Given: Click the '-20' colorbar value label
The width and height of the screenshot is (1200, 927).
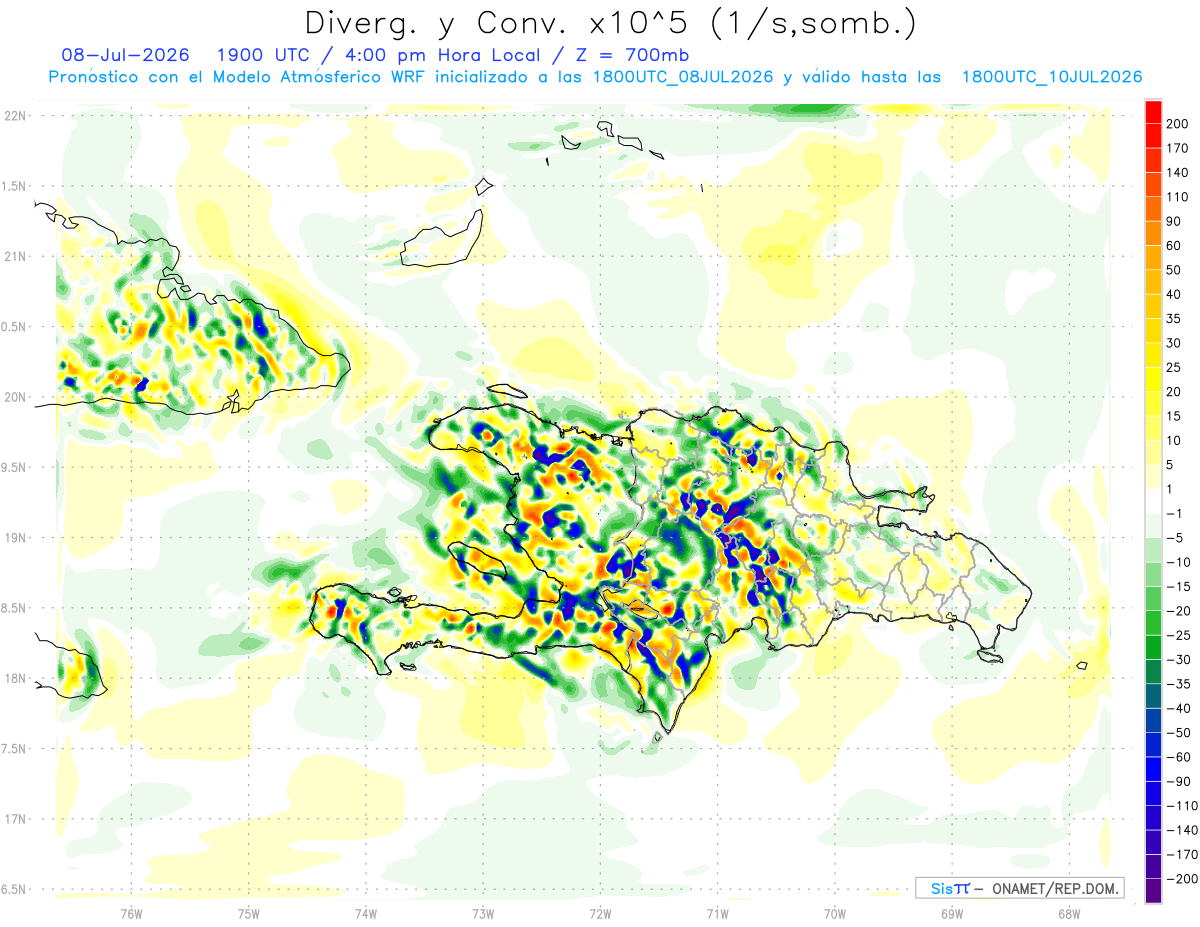Looking at the screenshot, I should (1178, 610).
